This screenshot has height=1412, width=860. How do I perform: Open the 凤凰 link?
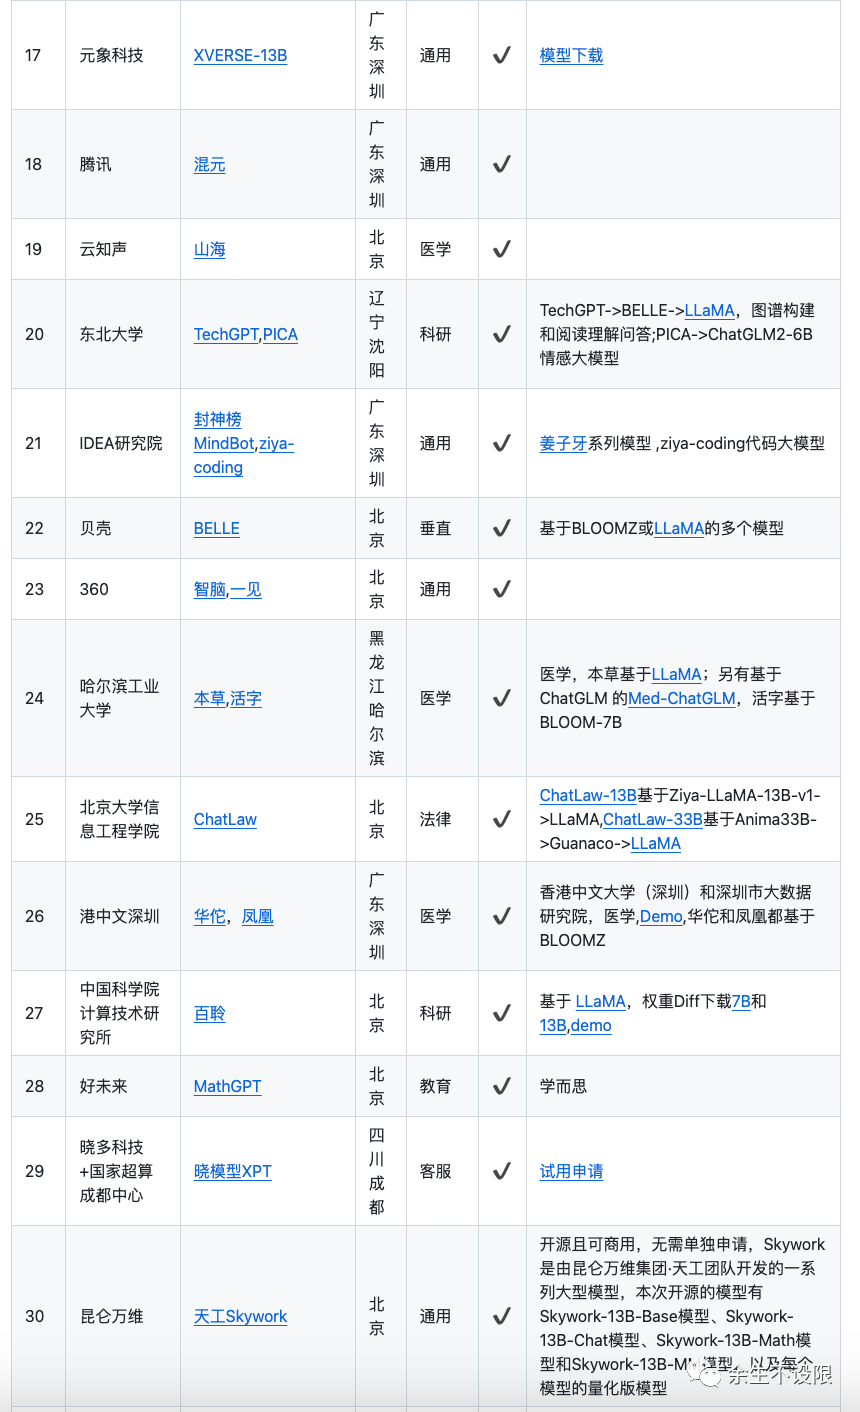(x=258, y=916)
